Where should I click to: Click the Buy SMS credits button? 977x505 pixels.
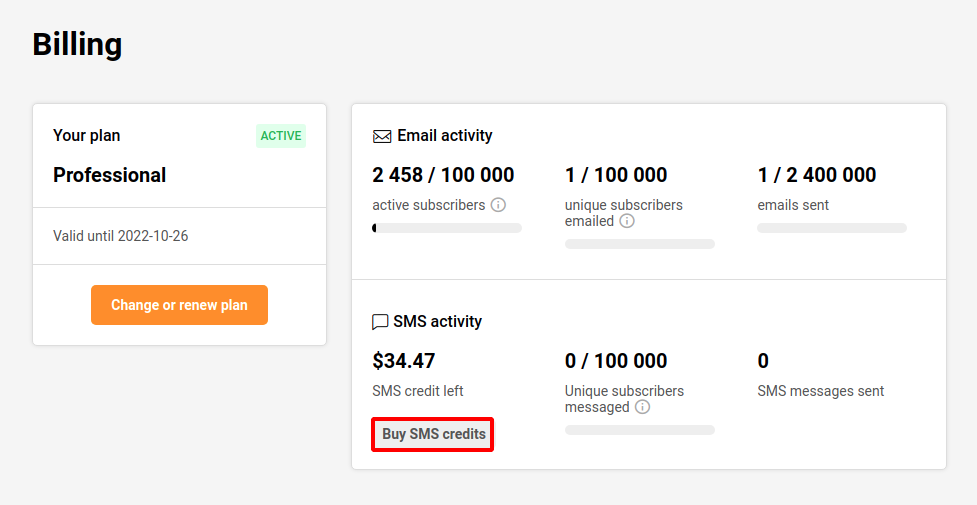(x=433, y=435)
